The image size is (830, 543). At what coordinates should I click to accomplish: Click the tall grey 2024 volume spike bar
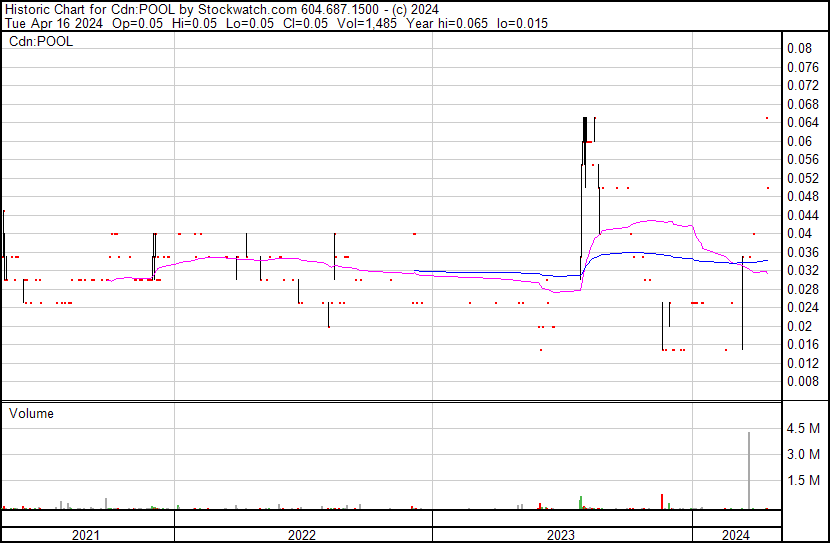[x=749, y=471]
